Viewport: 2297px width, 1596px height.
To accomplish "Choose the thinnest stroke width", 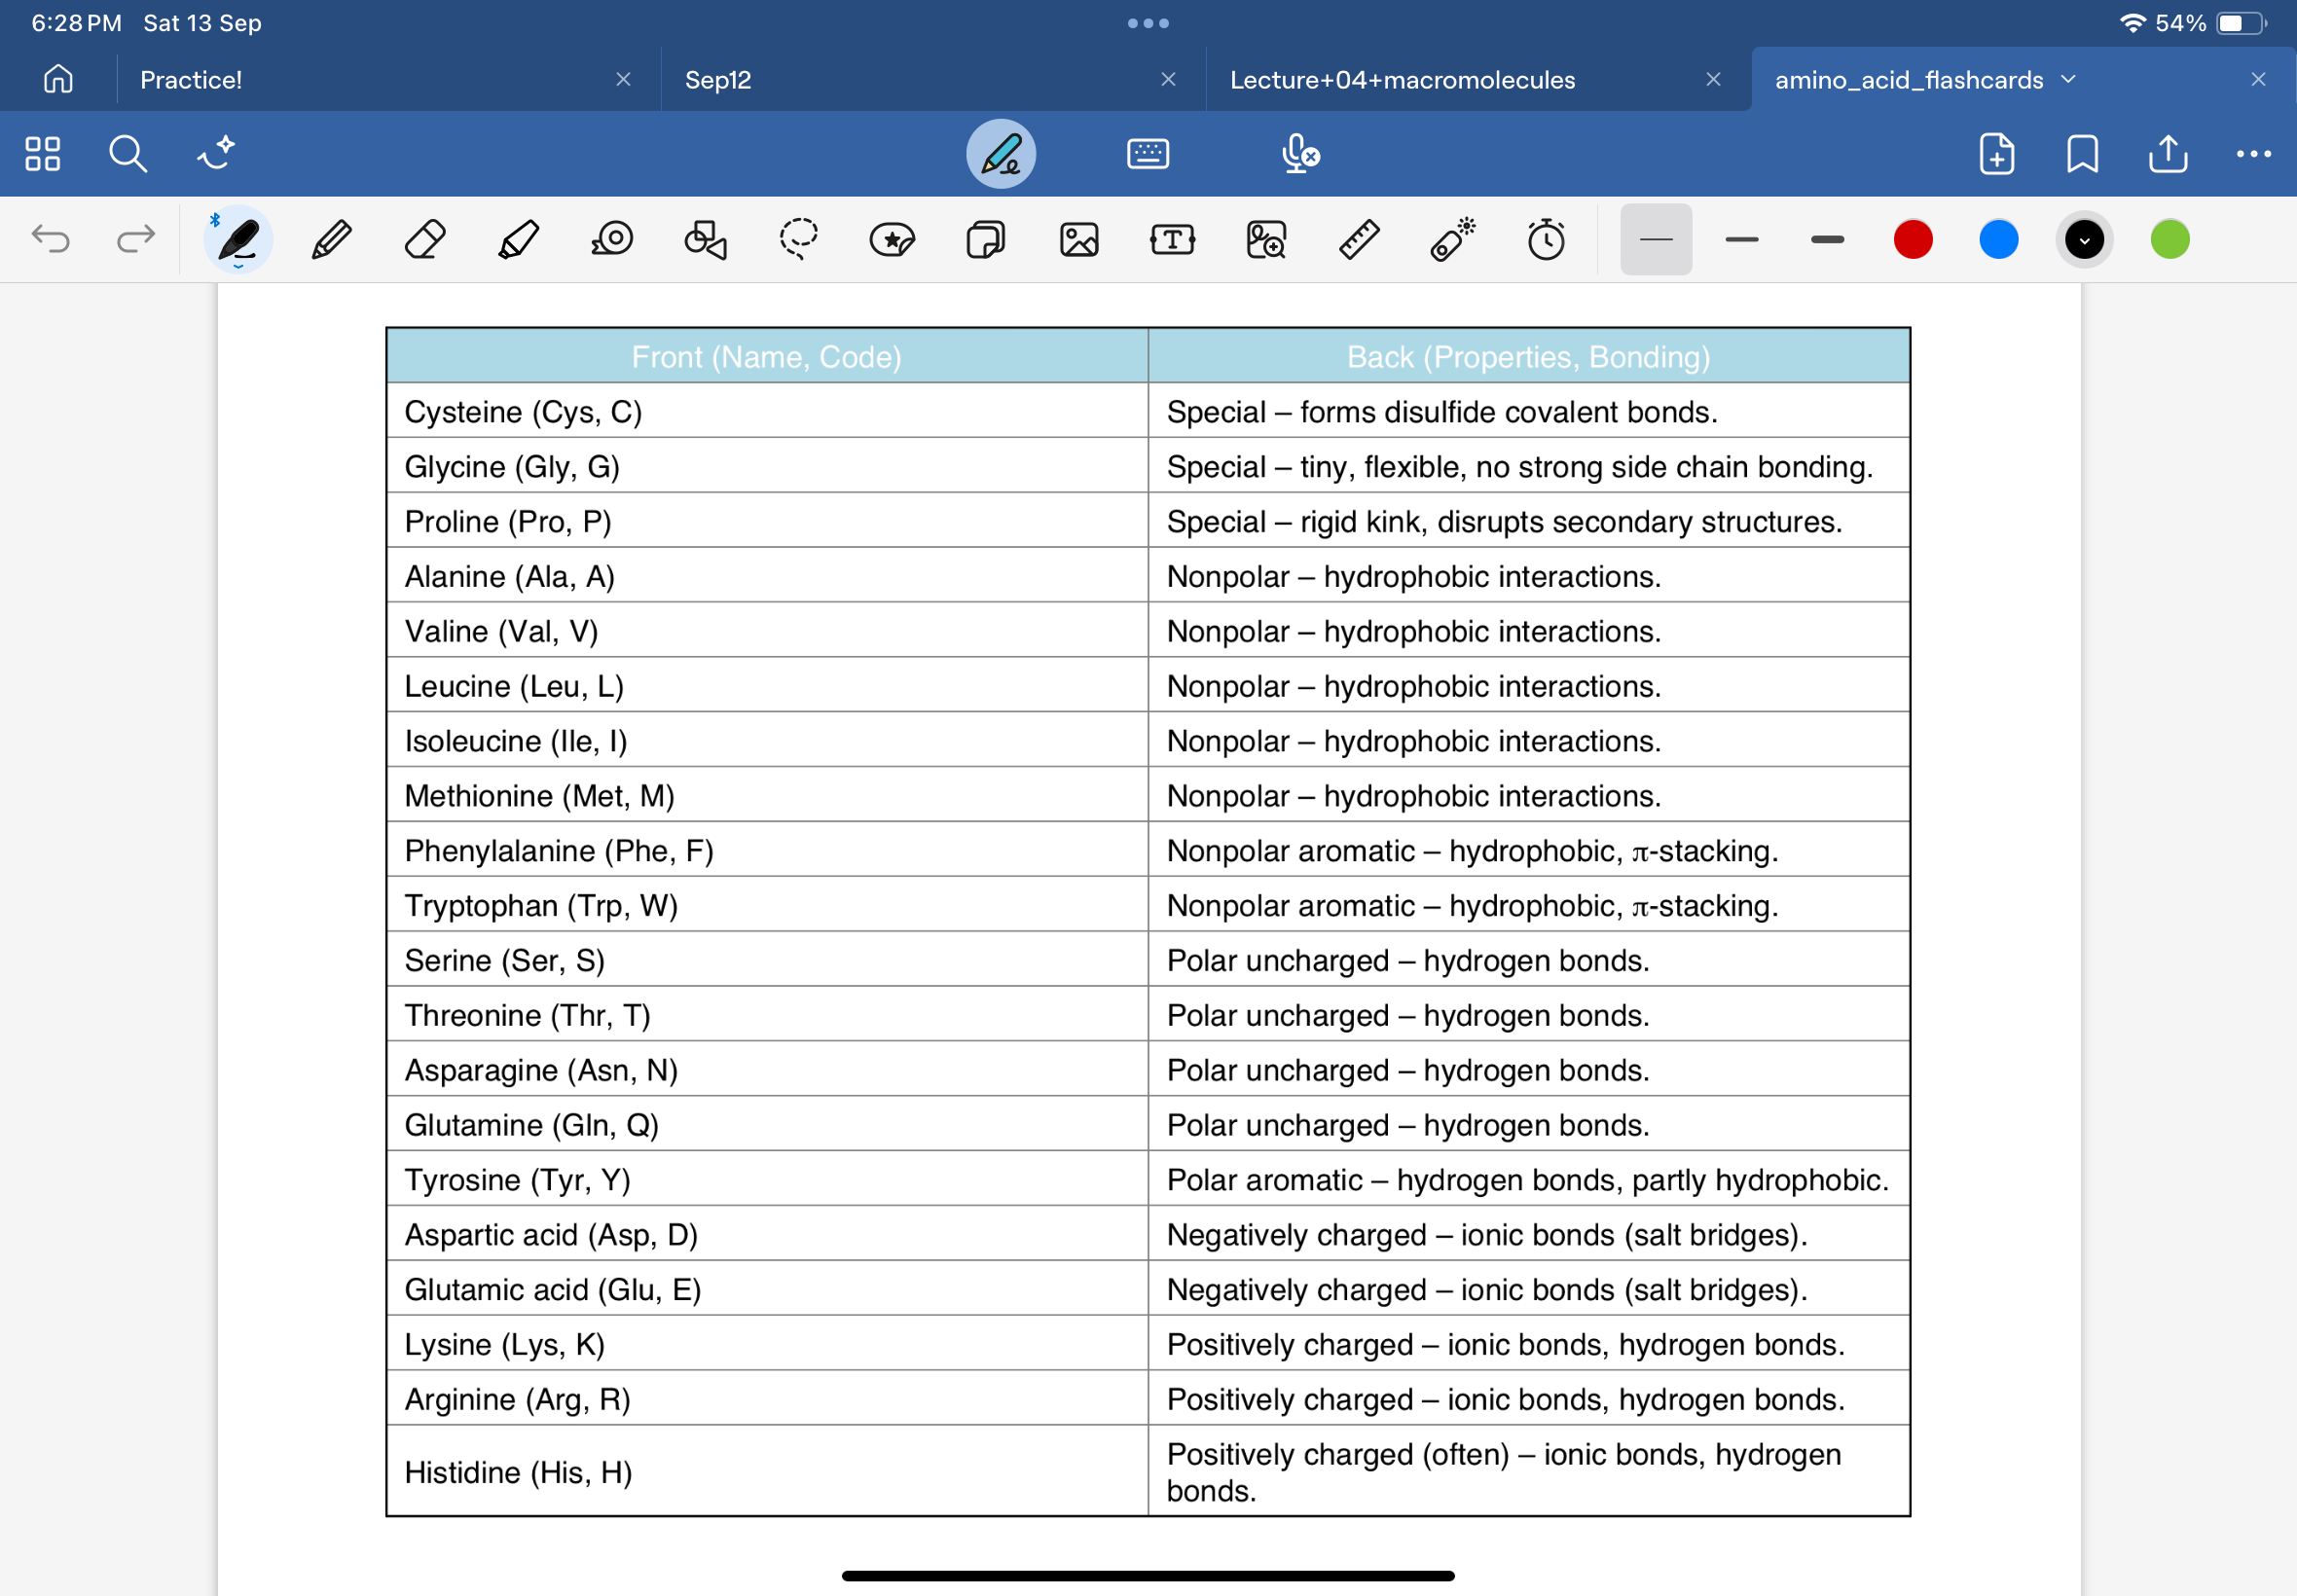I will [1656, 239].
